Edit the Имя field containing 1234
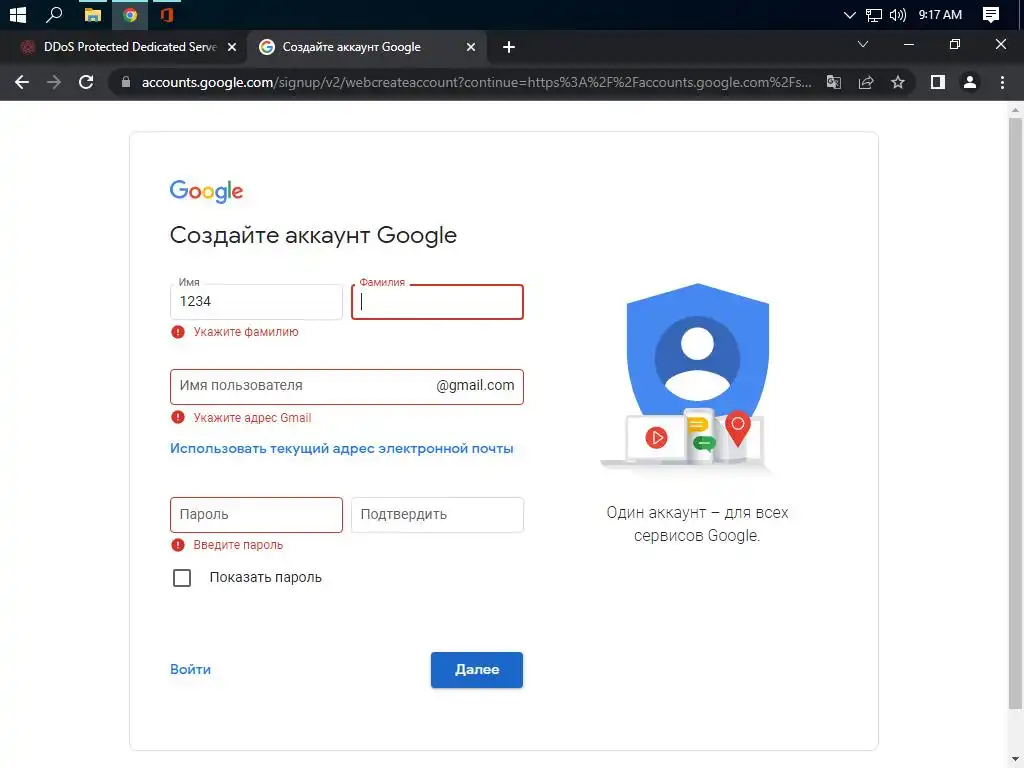This screenshot has height=768, width=1024. pos(257,302)
